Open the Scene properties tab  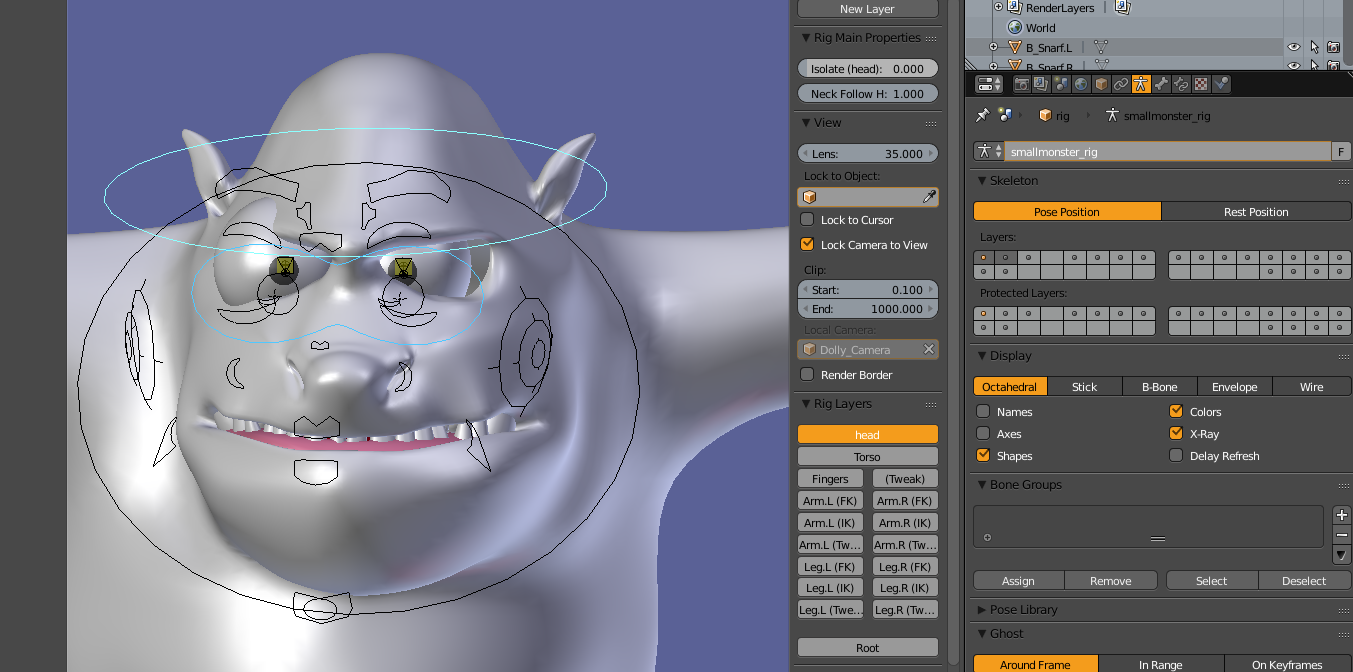coord(1061,85)
